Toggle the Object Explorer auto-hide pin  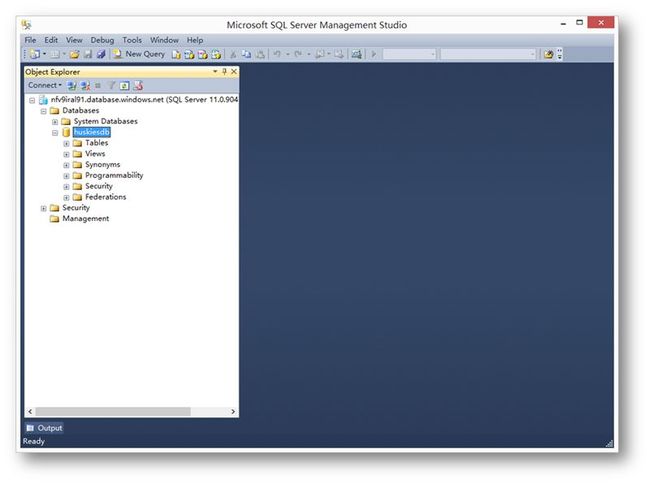coord(224,72)
